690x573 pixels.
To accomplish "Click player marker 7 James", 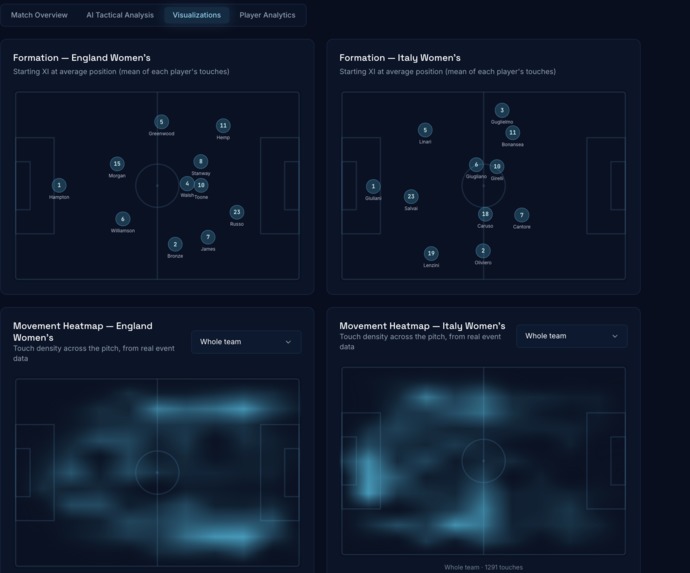I will click(208, 237).
